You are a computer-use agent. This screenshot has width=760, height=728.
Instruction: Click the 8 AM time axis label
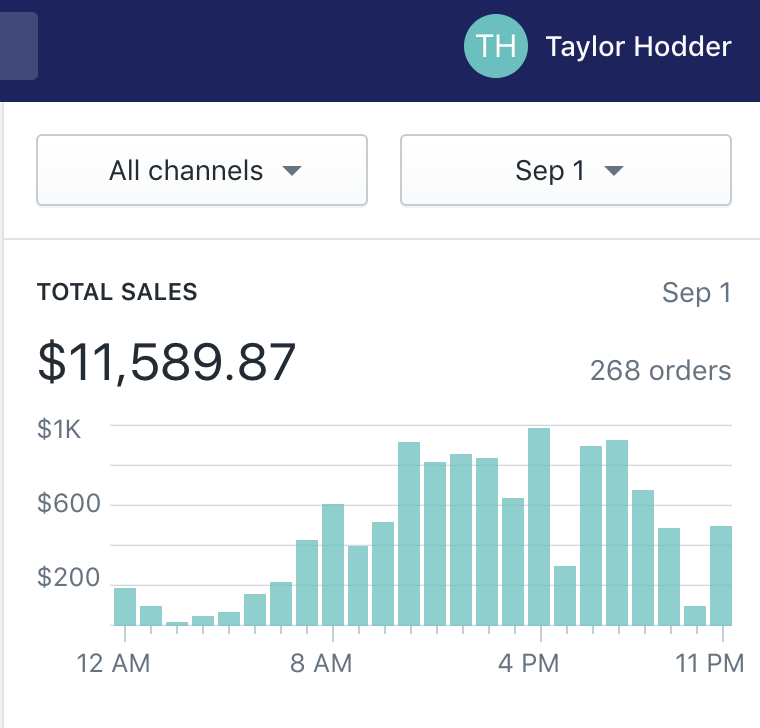pyautogui.click(x=318, y=663)
